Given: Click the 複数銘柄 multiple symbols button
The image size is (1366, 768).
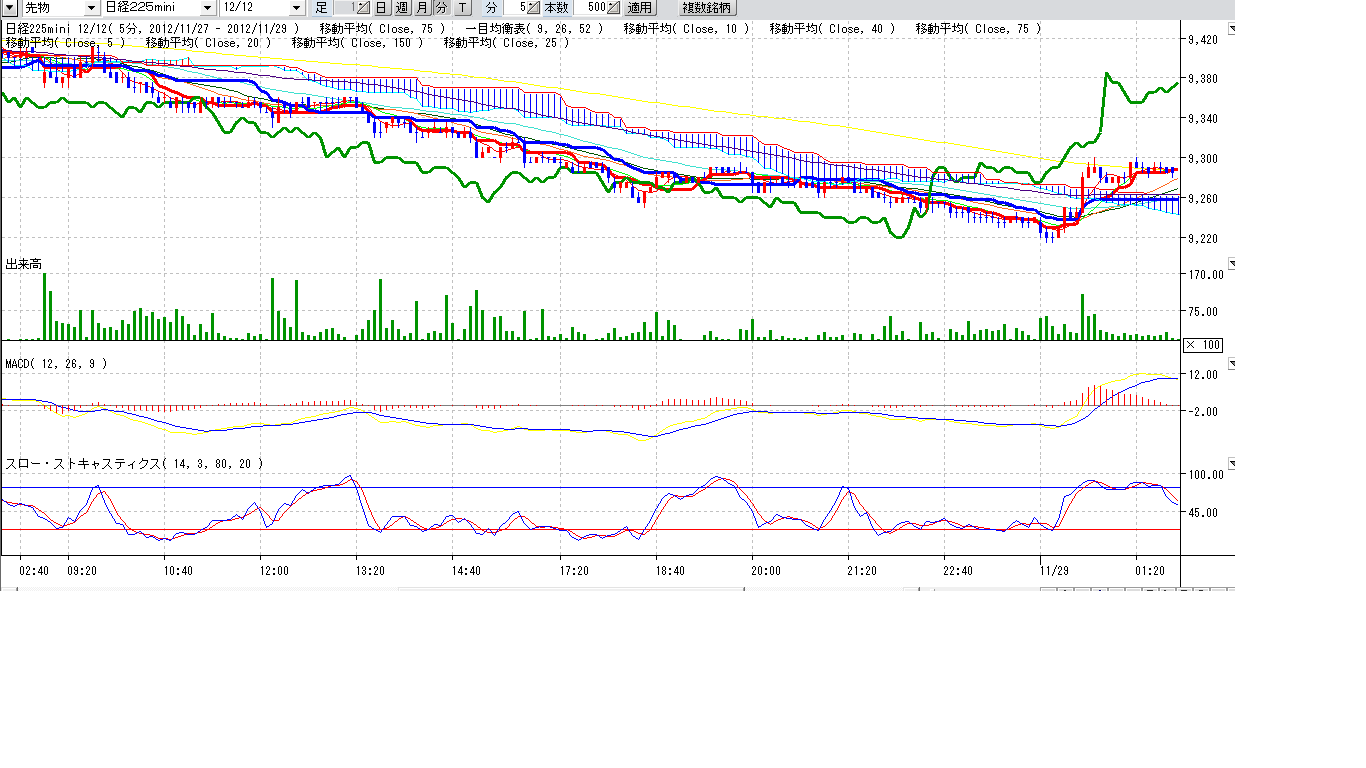Looking at the screenshot, I should pyautogui.click(x=707, y=7).
